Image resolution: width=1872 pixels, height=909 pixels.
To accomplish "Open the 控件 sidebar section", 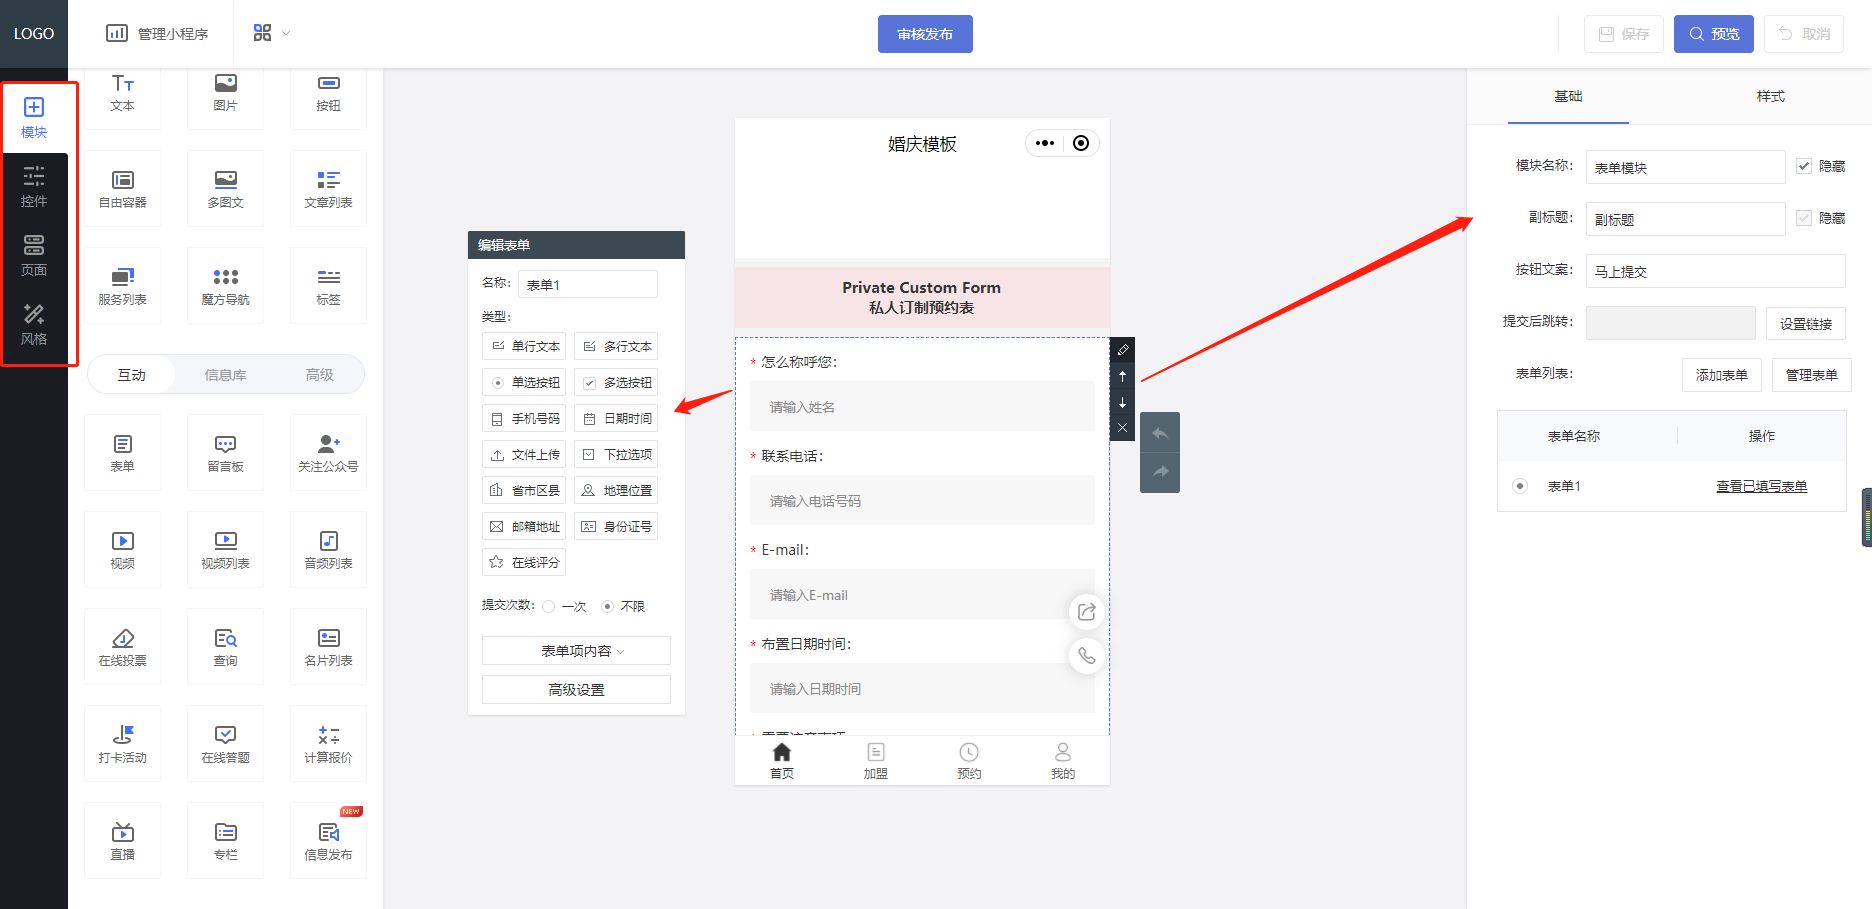I will pyautogui.click(x=34, y=187).
